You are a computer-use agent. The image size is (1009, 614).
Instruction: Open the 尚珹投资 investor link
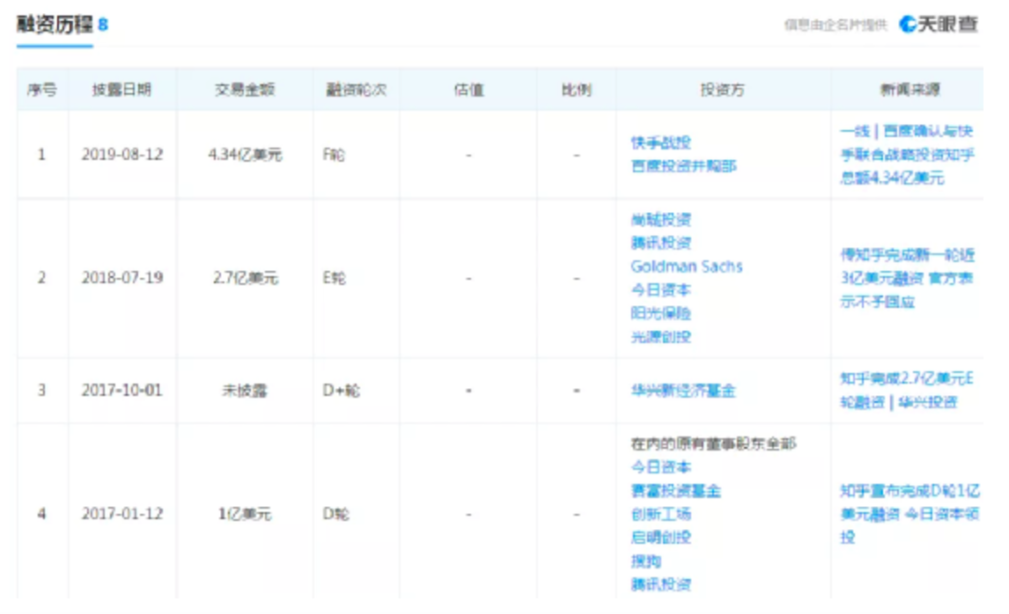click(660, 219)
